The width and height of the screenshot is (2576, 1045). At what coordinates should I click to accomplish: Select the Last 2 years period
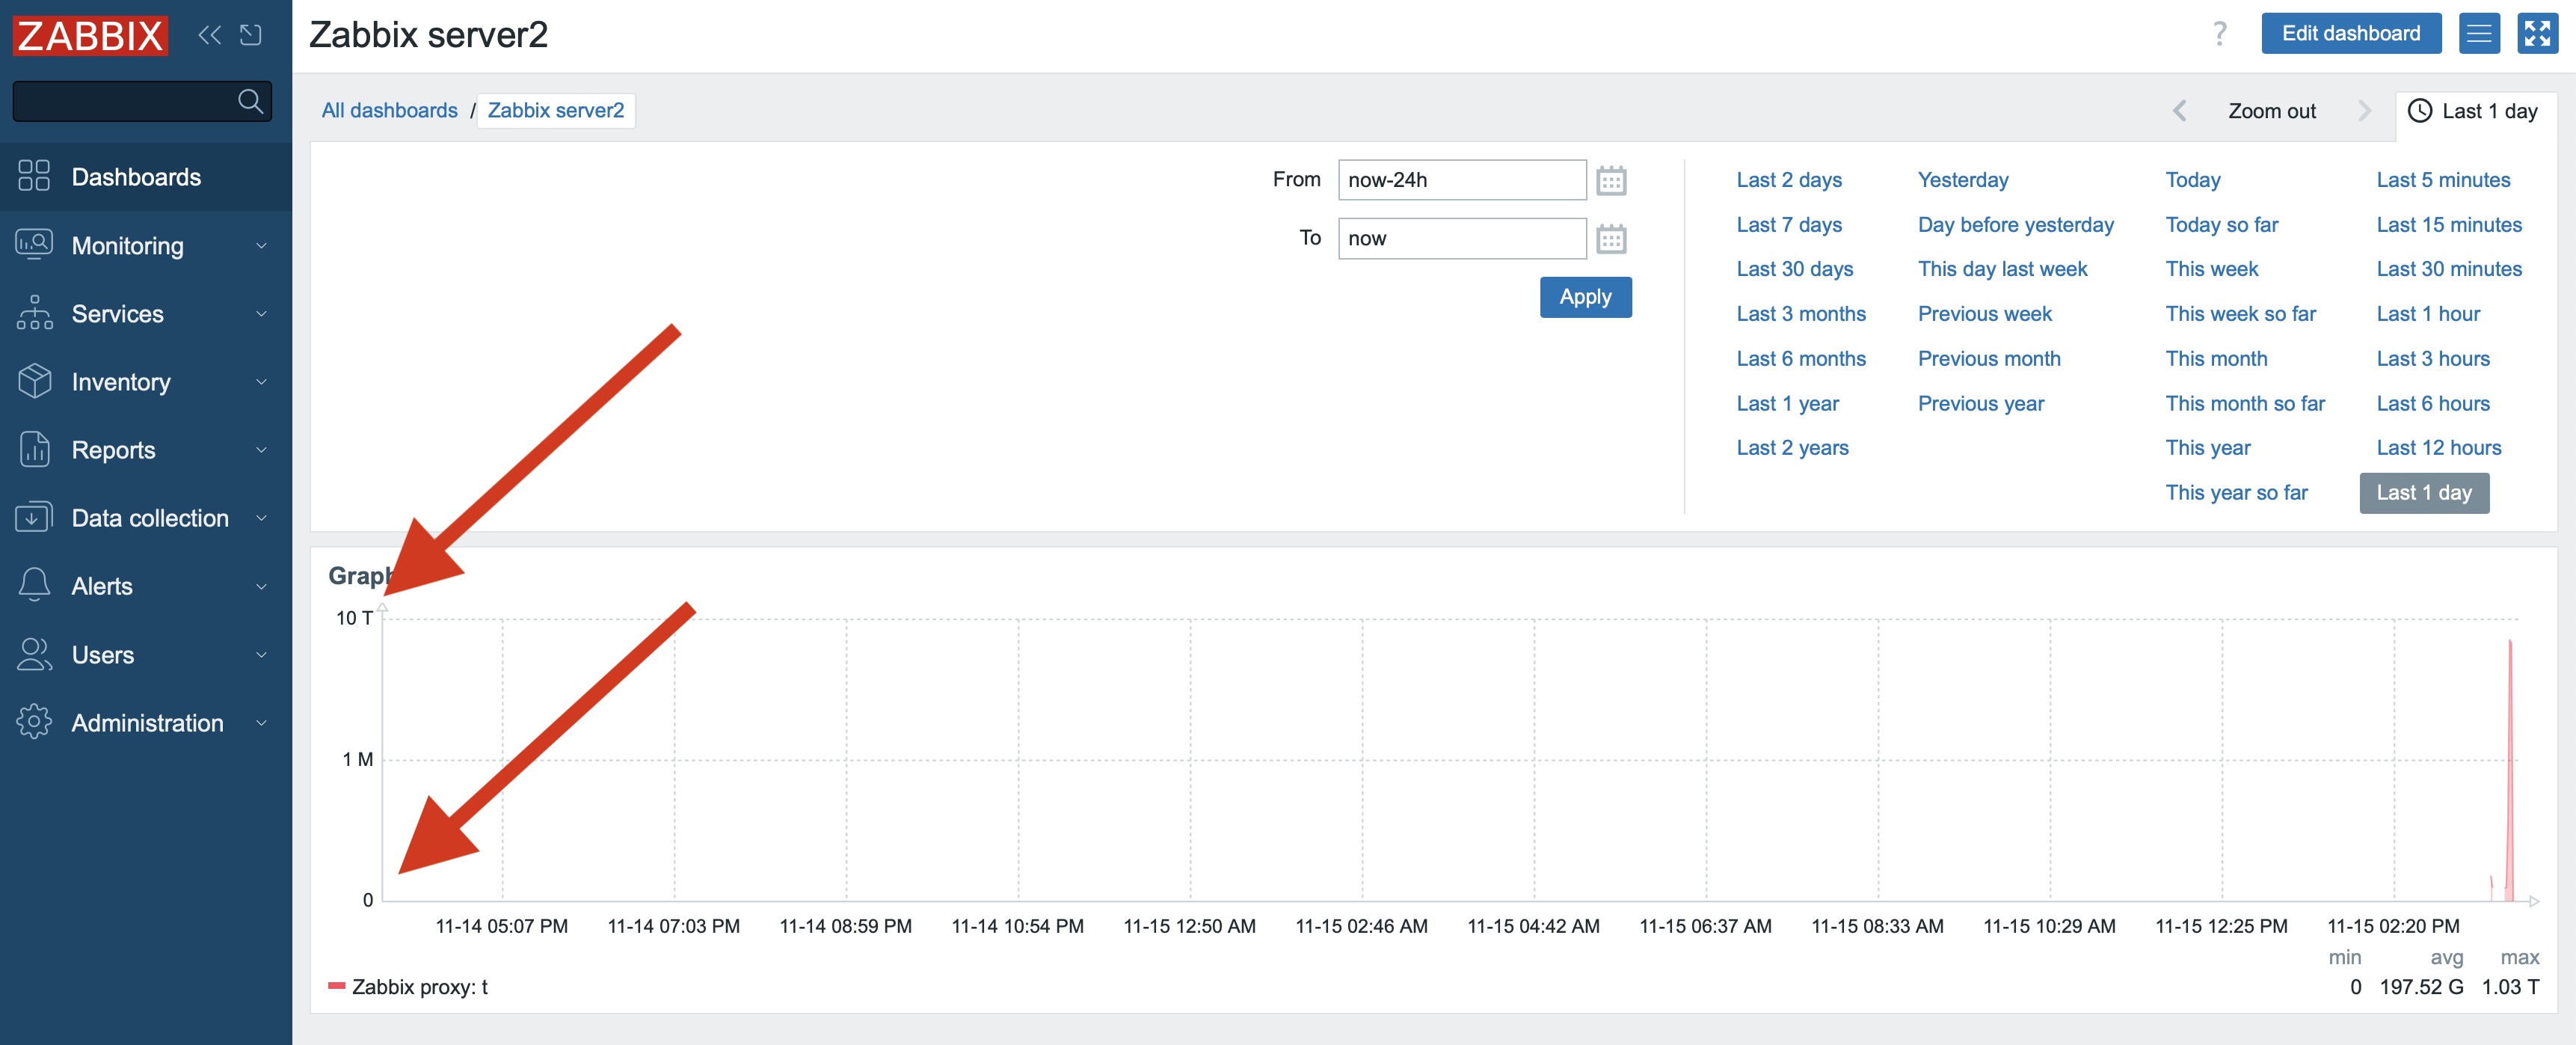(x=1792, y=448)
